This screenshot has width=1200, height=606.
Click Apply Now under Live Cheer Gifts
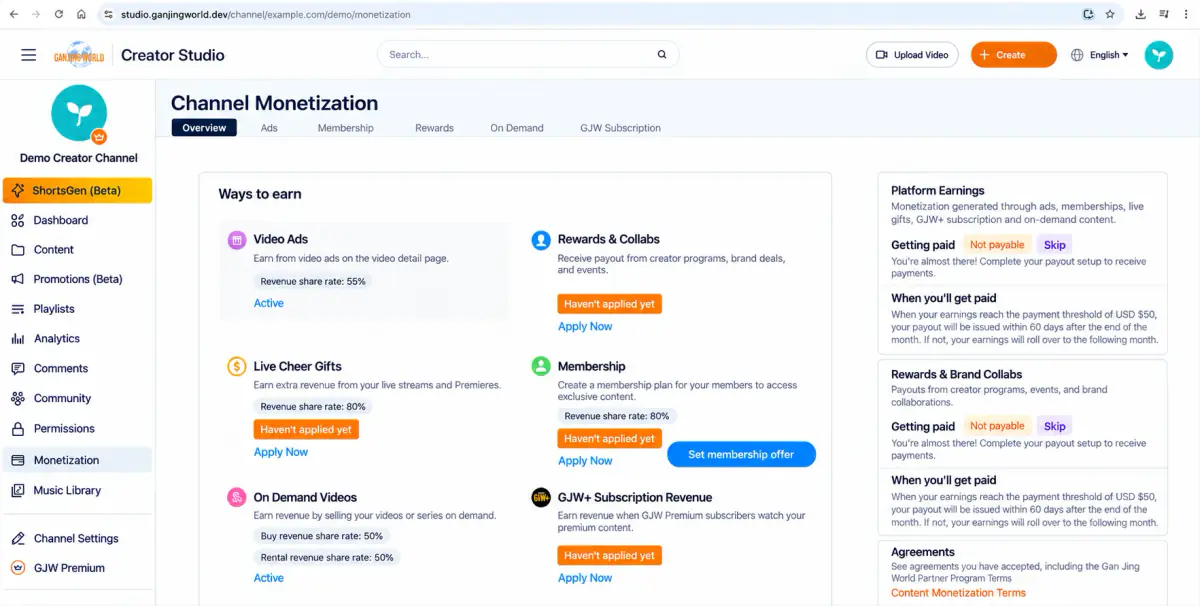point(281,452)
